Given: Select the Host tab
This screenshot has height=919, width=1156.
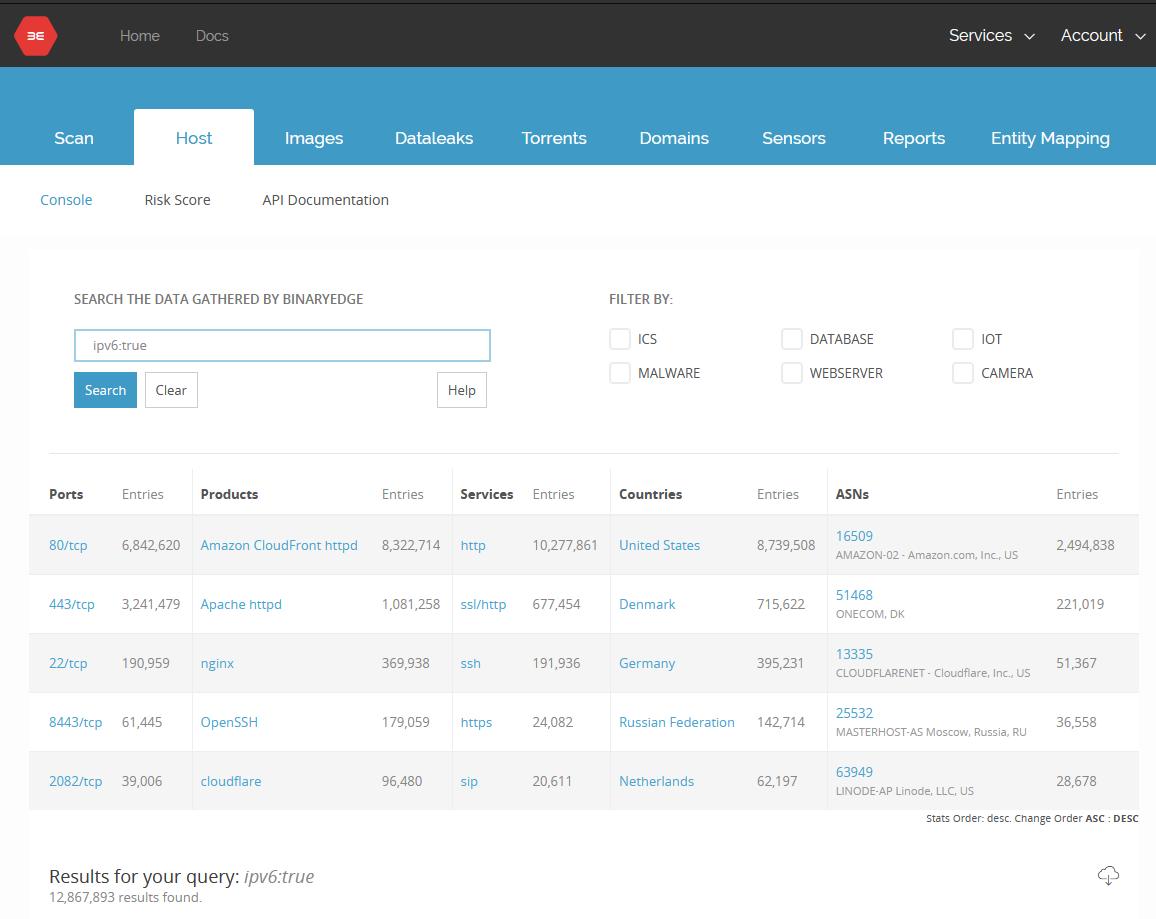Looking at the screenshot, I should tap(194, 138).
